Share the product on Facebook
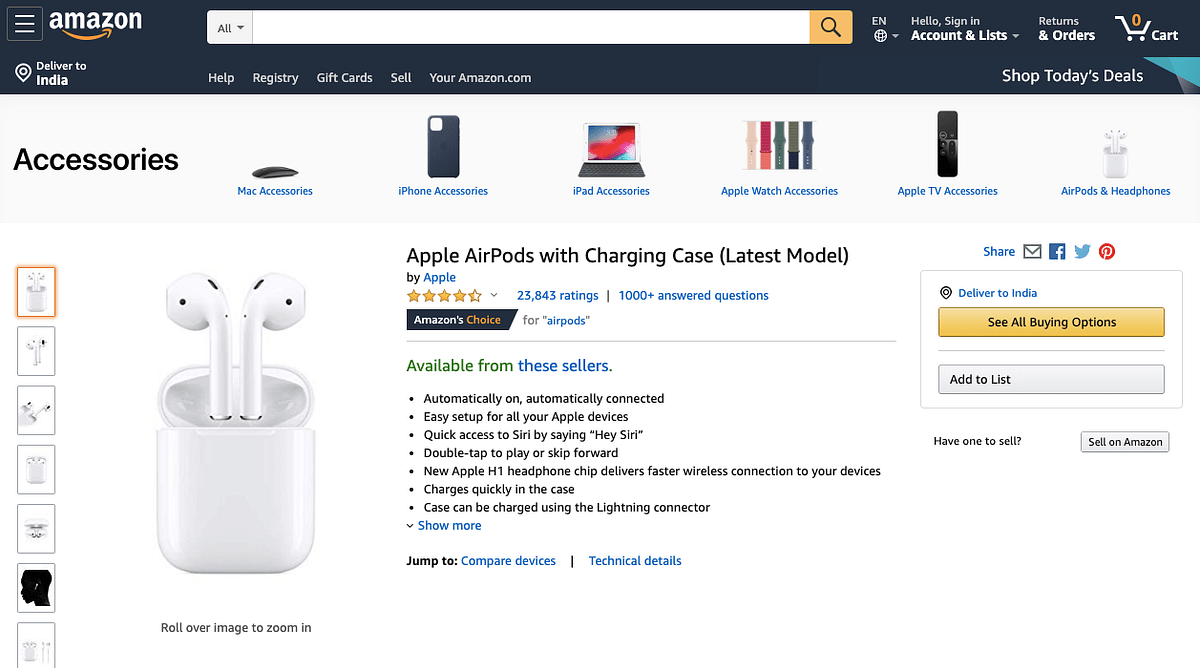The width and height of the screenshot is (1200, 668). point(1057,251)
